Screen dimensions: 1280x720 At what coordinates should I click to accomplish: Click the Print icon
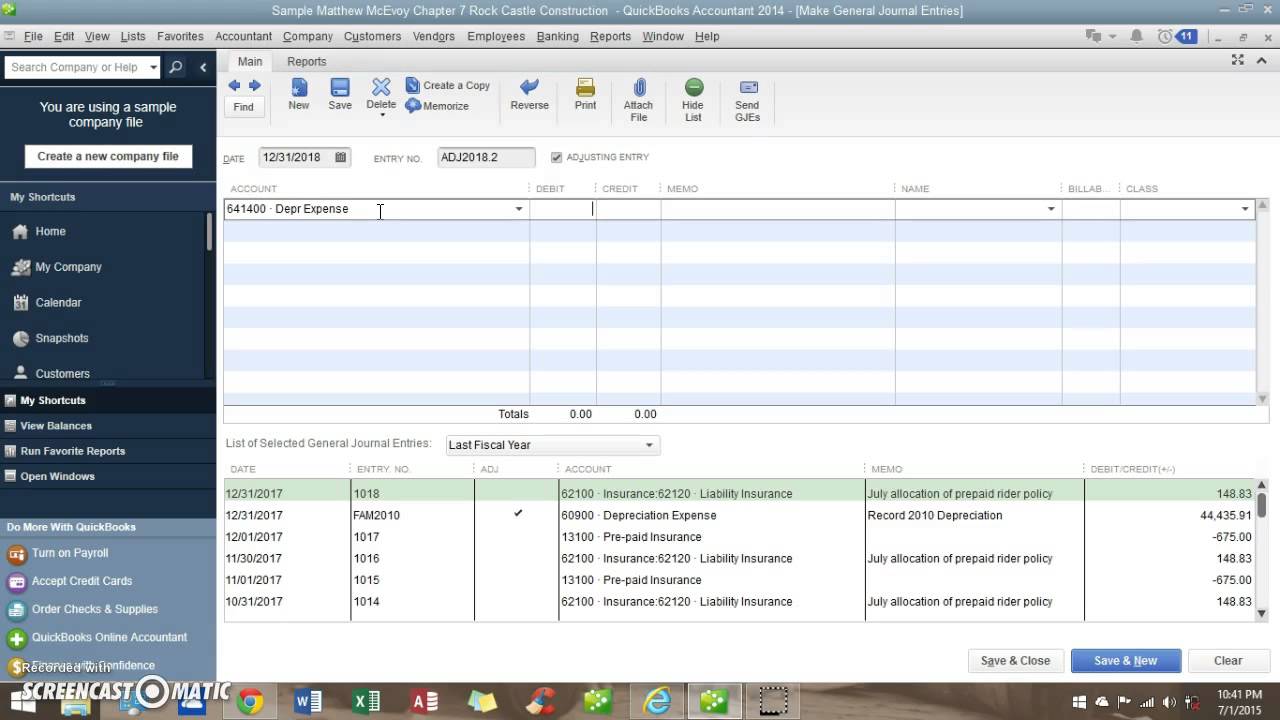[x=586, y=88]
